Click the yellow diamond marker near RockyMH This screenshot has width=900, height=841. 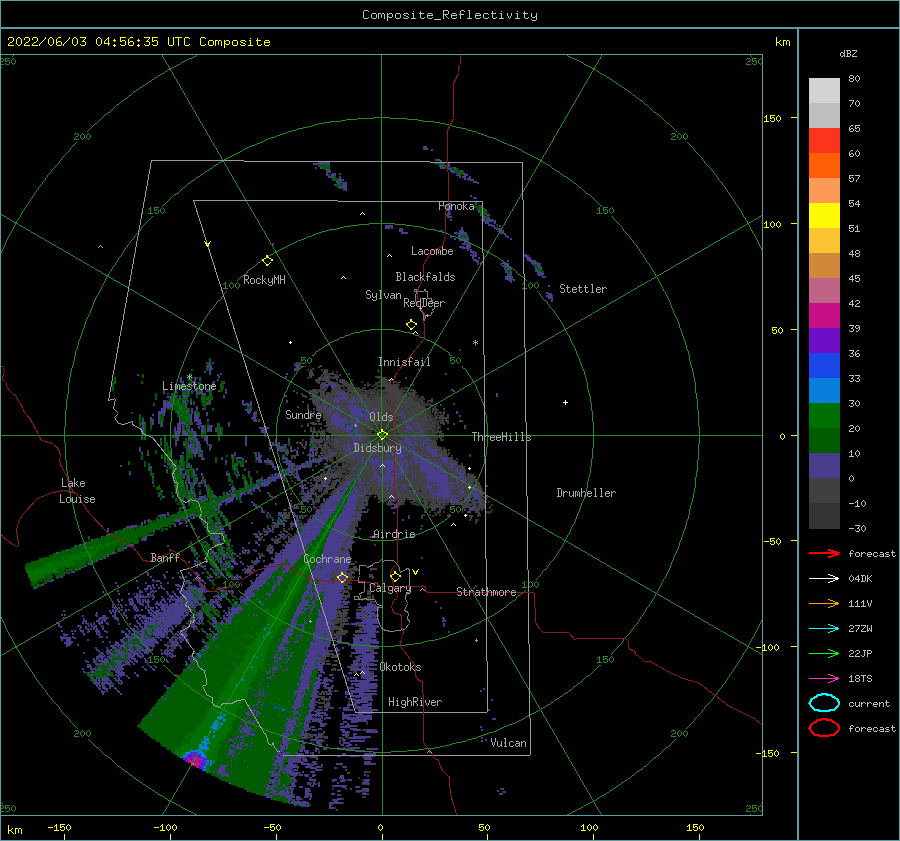267,261
